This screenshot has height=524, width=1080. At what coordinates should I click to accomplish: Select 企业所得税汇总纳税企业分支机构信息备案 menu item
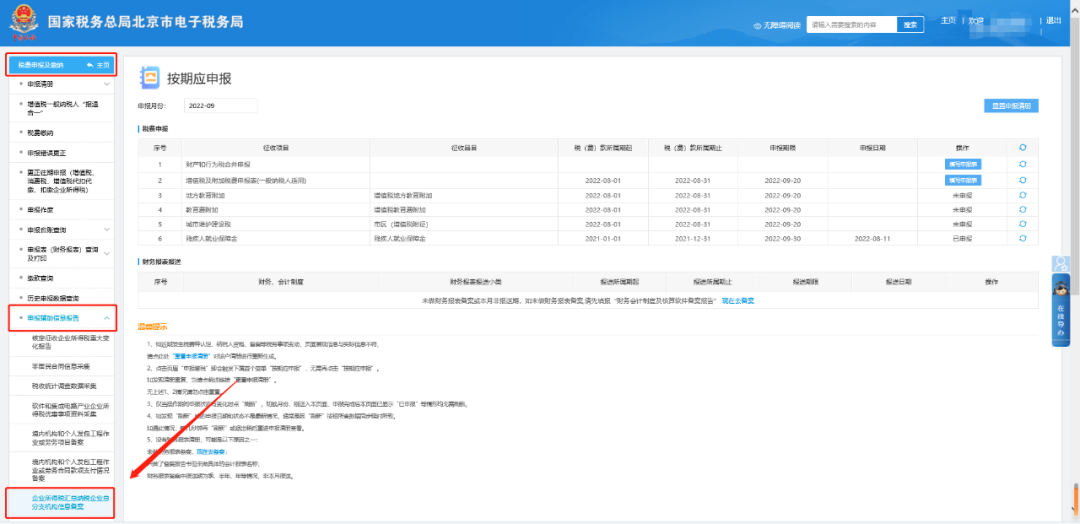pos(61,502)
